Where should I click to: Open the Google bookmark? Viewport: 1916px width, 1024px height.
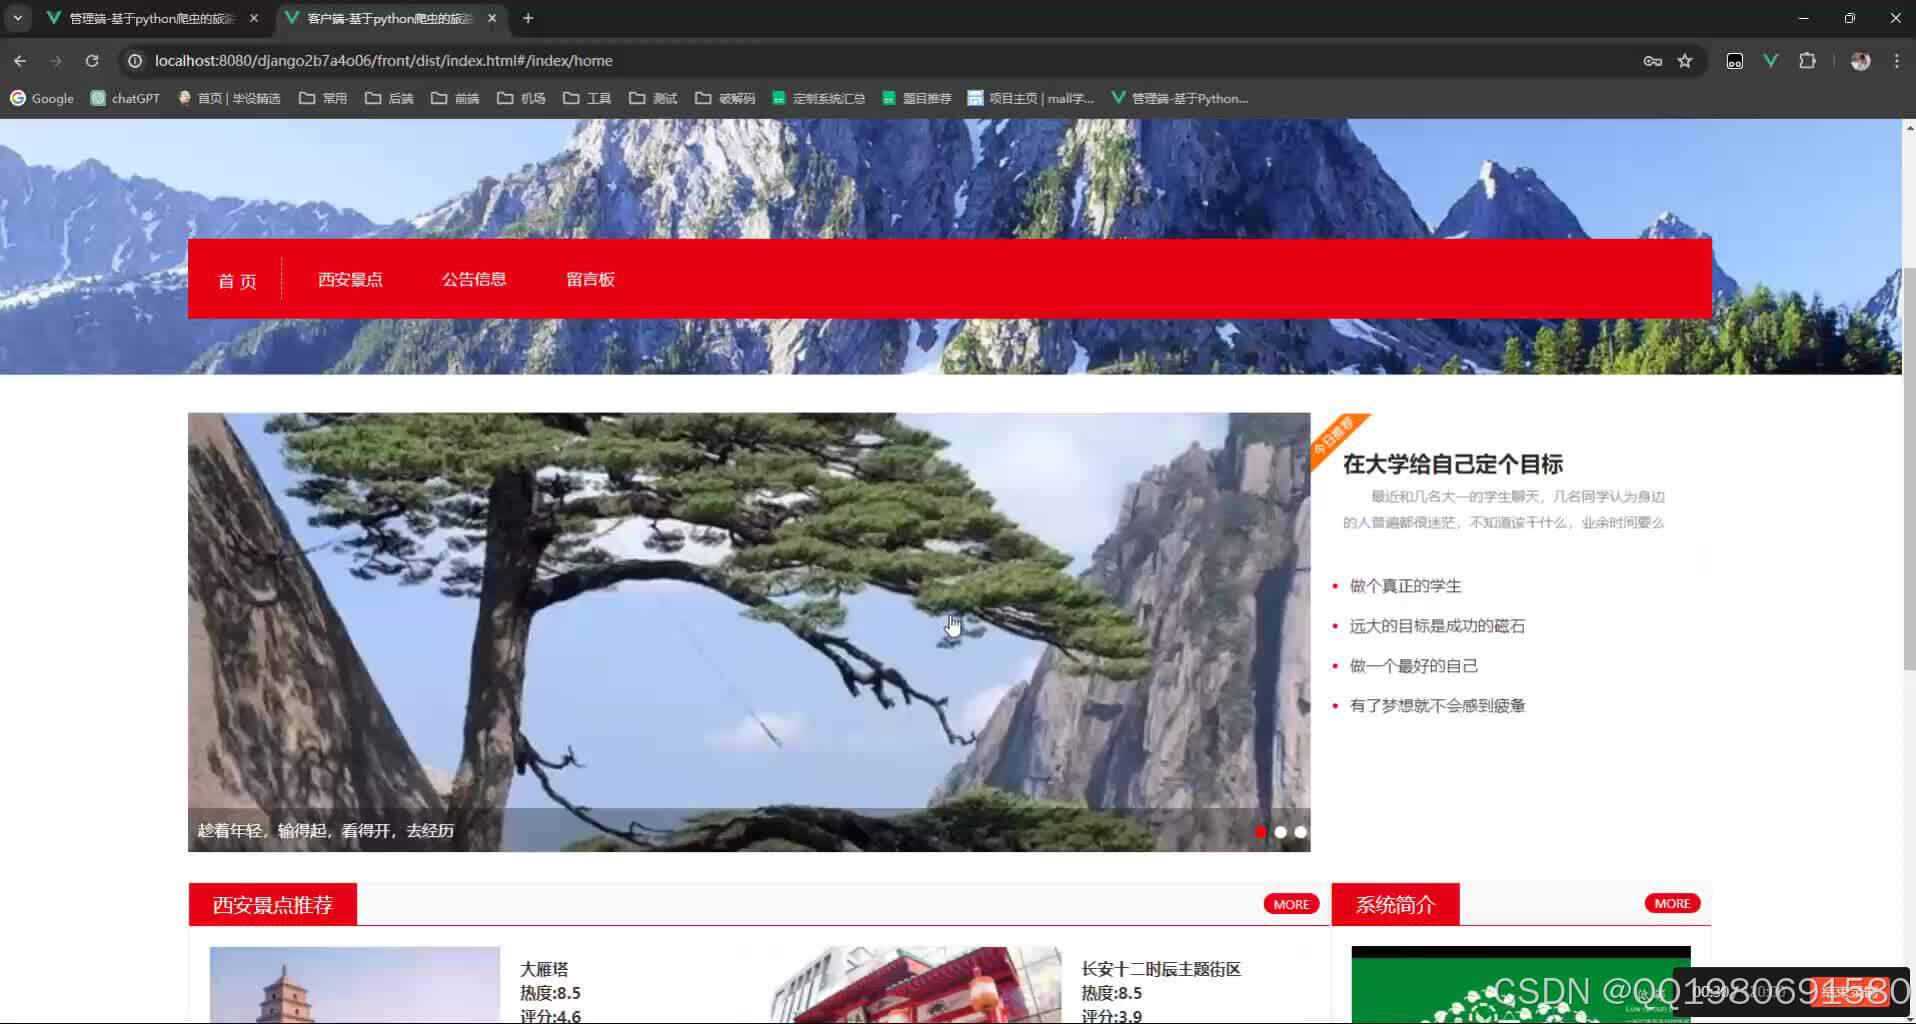click(x=42, y=98)
